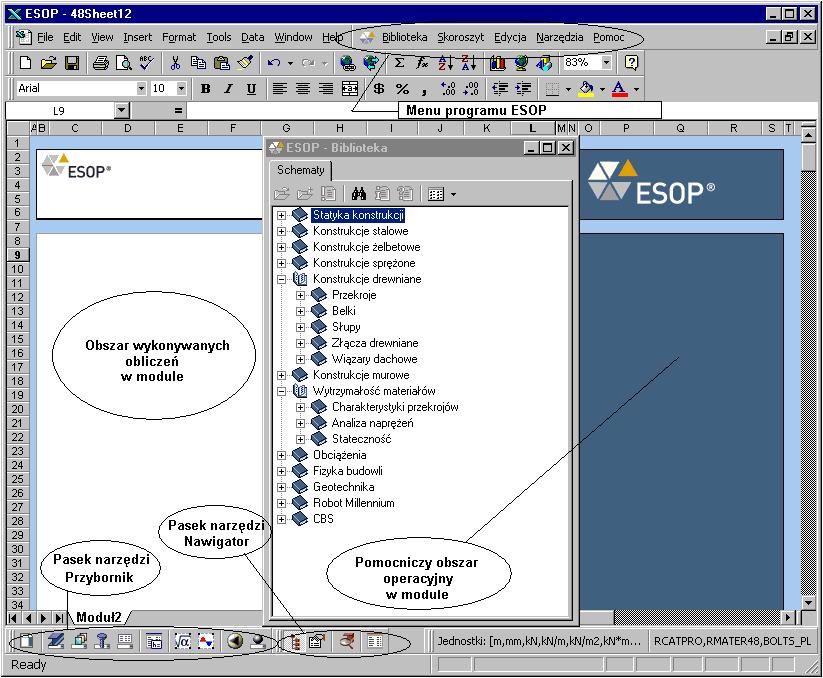
Task: Expand the Złącza drewniane subnode
Action: click(x=300, y=343)
